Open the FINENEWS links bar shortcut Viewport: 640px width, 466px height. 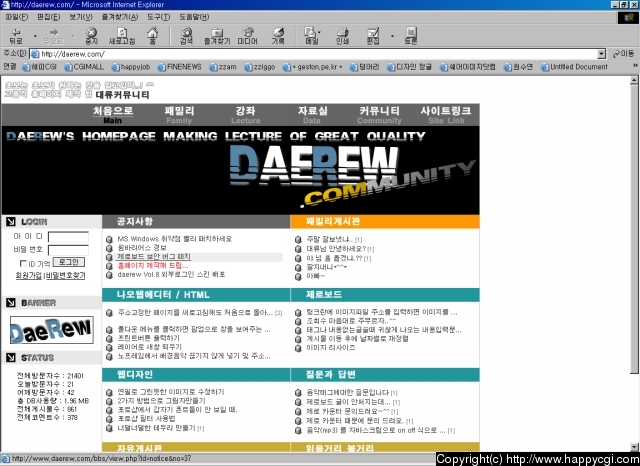180,67
